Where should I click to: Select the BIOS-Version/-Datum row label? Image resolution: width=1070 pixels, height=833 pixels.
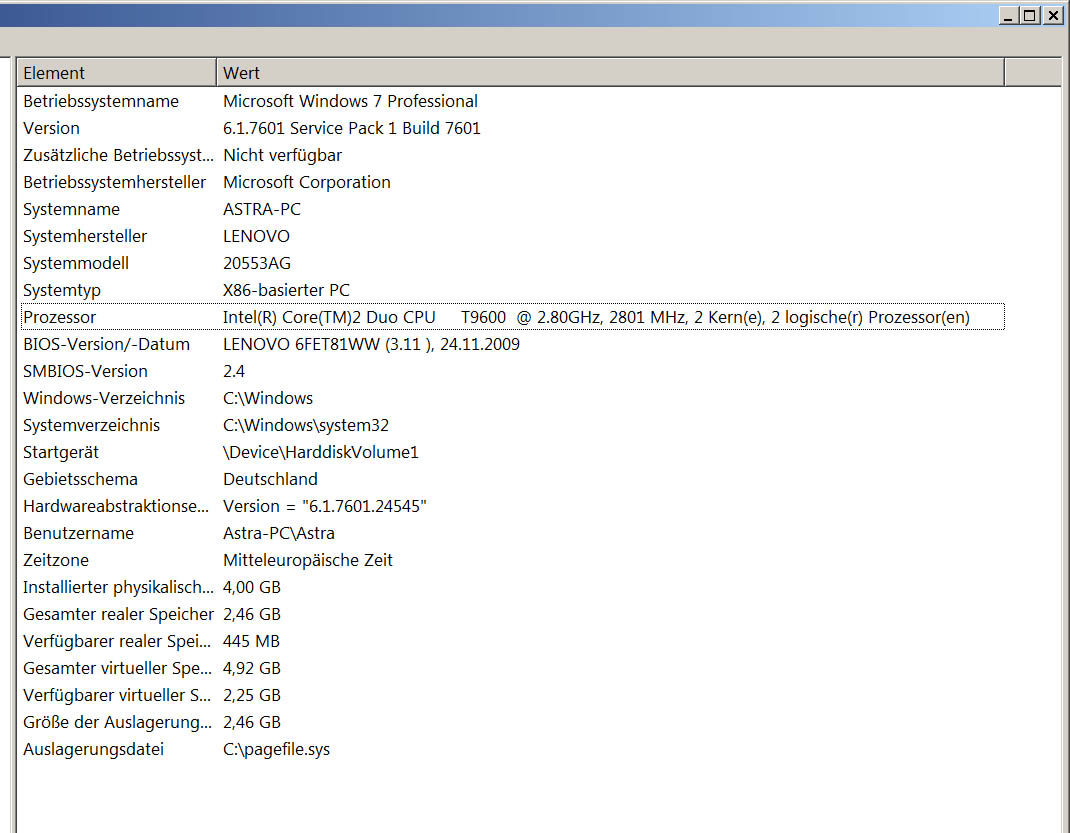pos(106,345)
